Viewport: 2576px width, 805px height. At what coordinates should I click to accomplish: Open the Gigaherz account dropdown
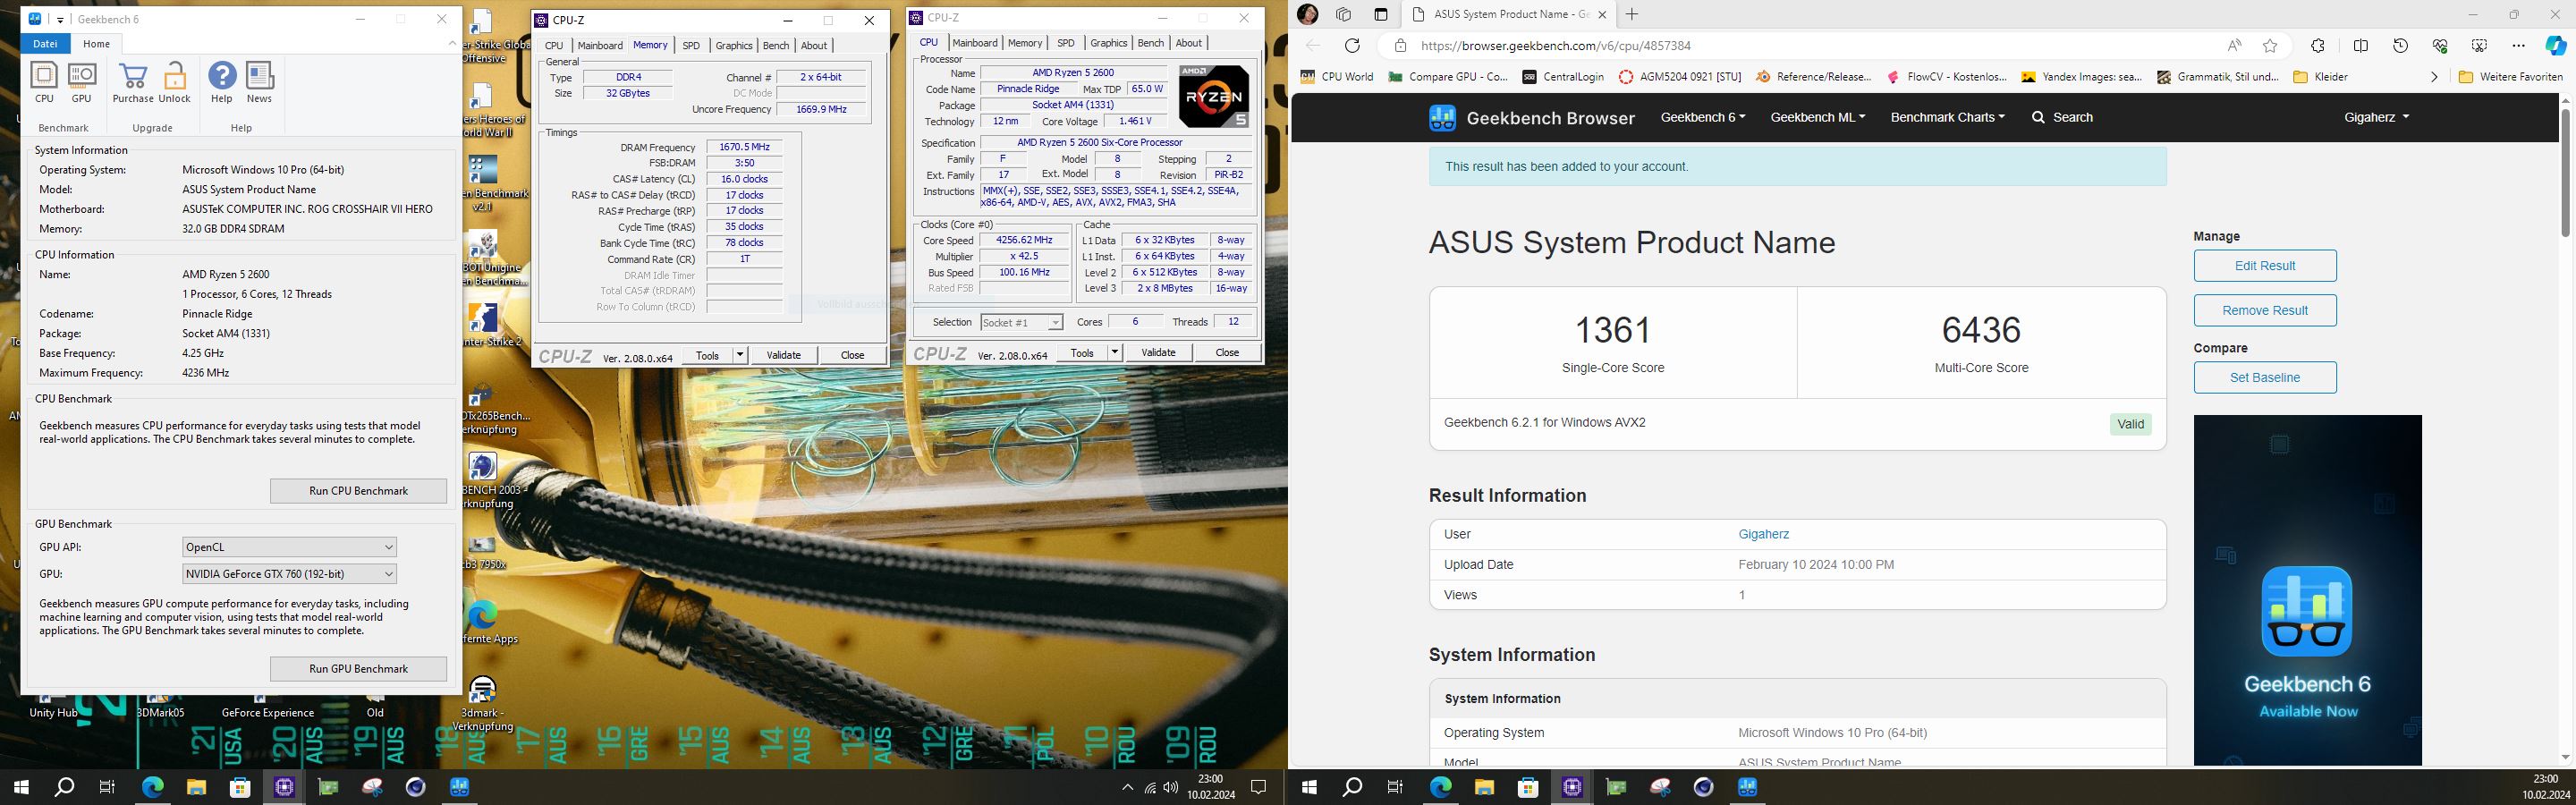point(2376,117)
